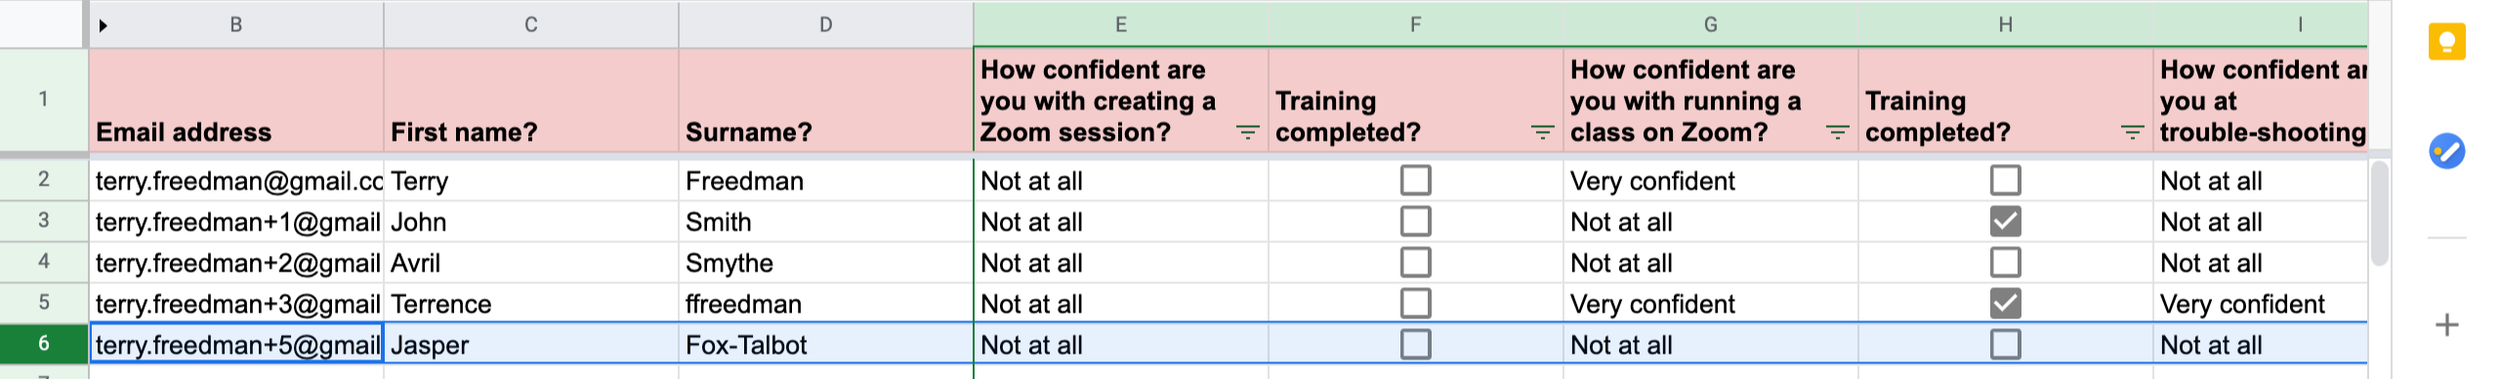
Task: Select row 6 header
Action: tap(43, 343)
